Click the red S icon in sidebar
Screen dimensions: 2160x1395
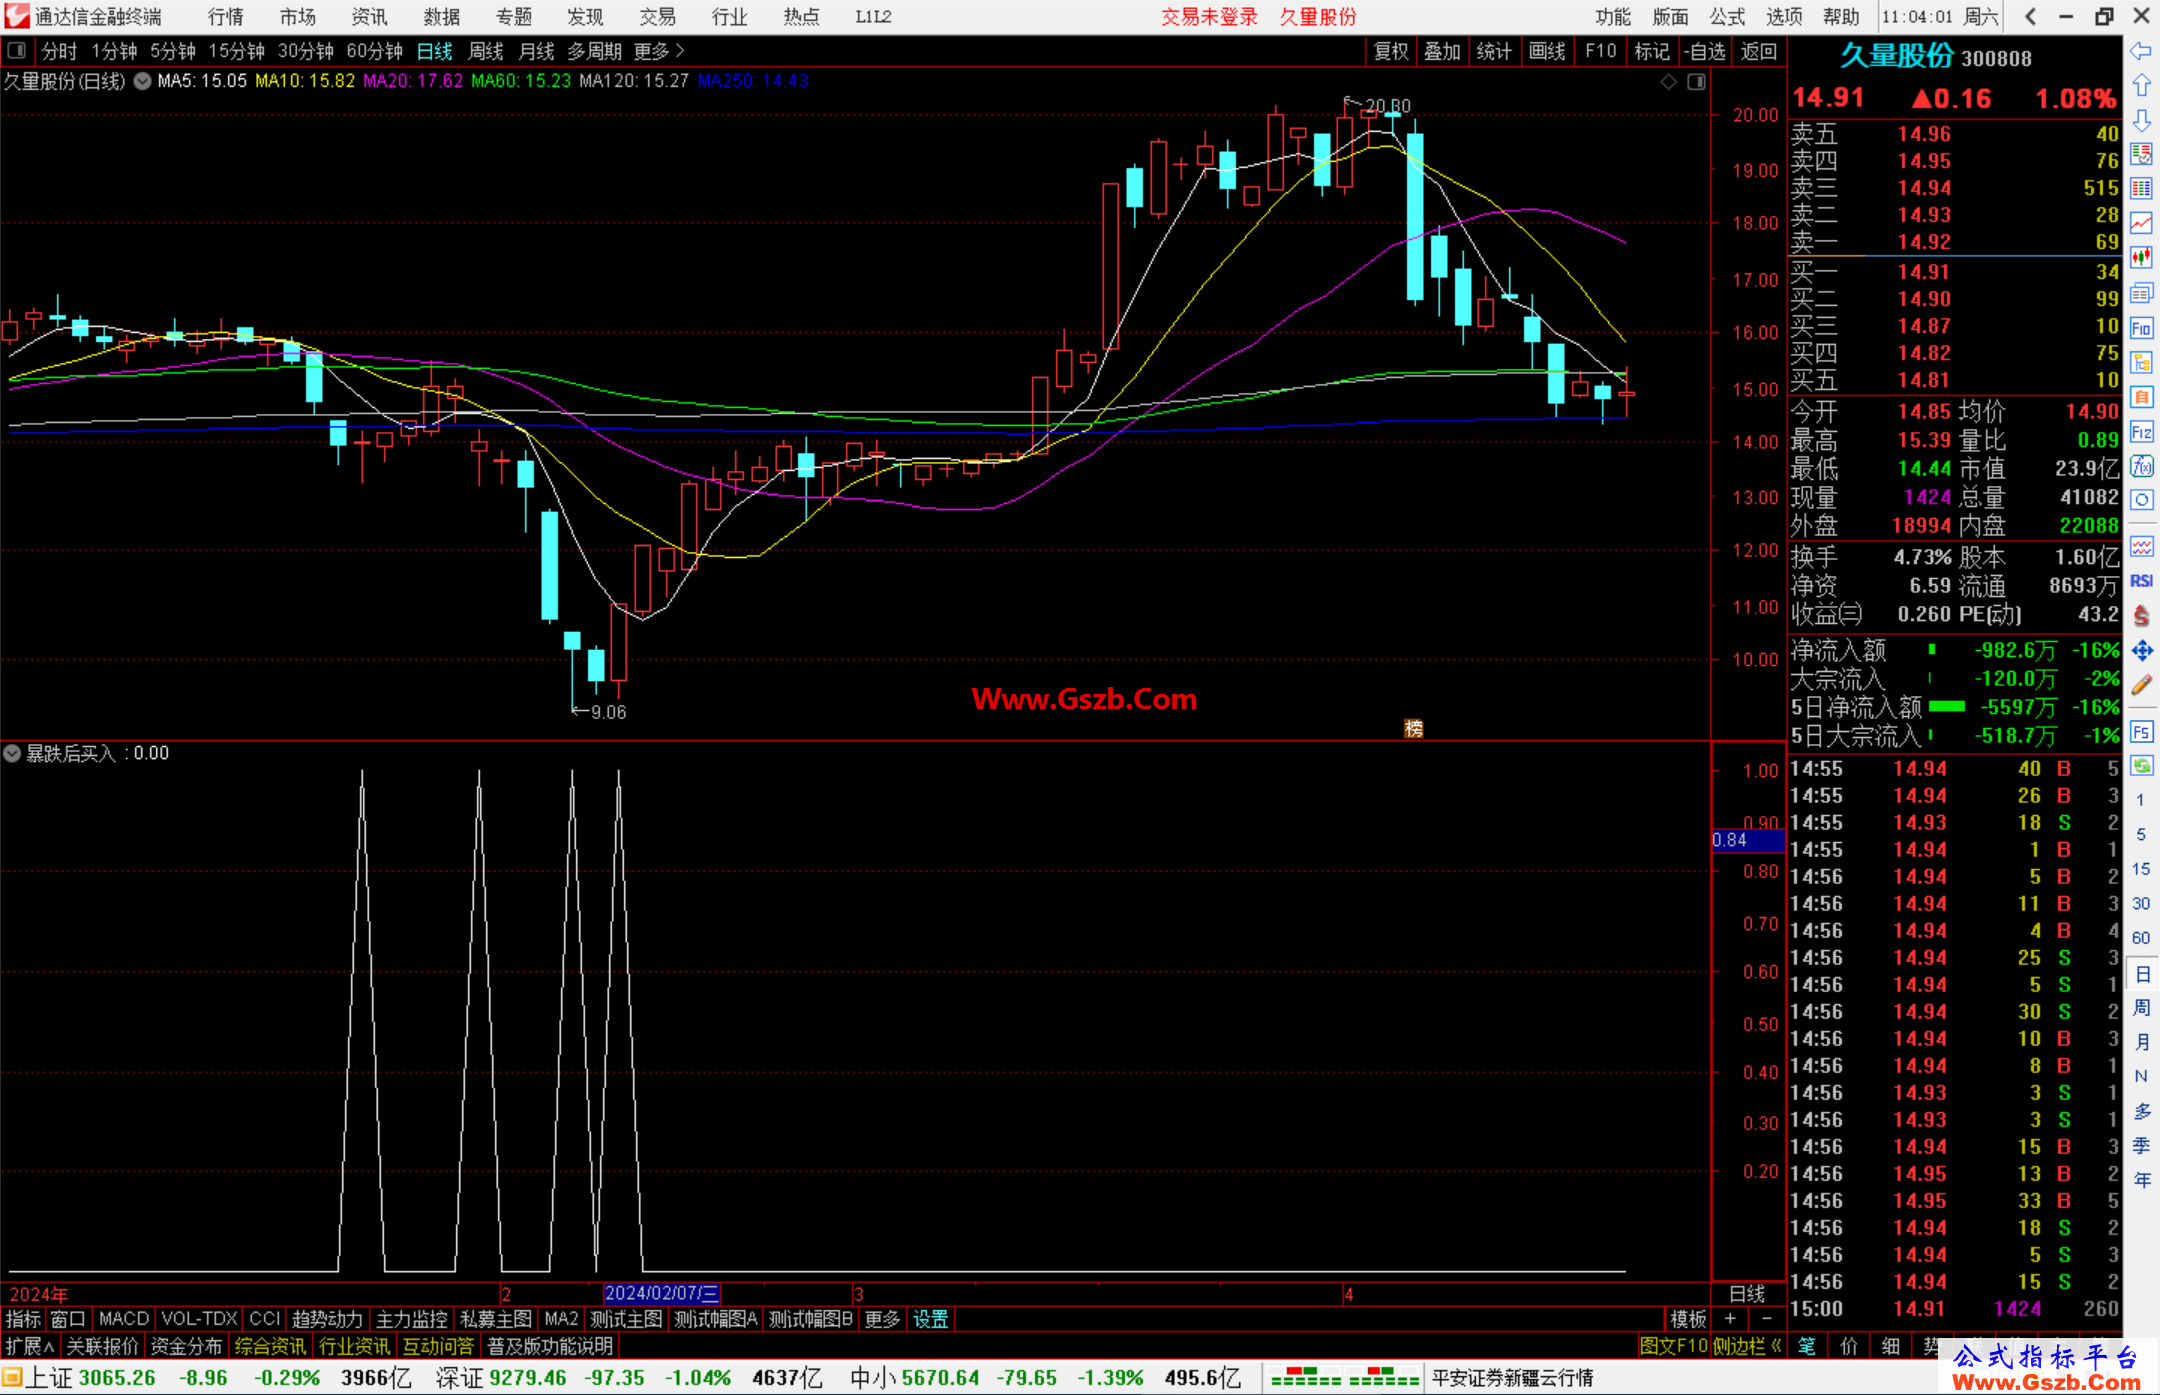click(x=2141, y=616)
